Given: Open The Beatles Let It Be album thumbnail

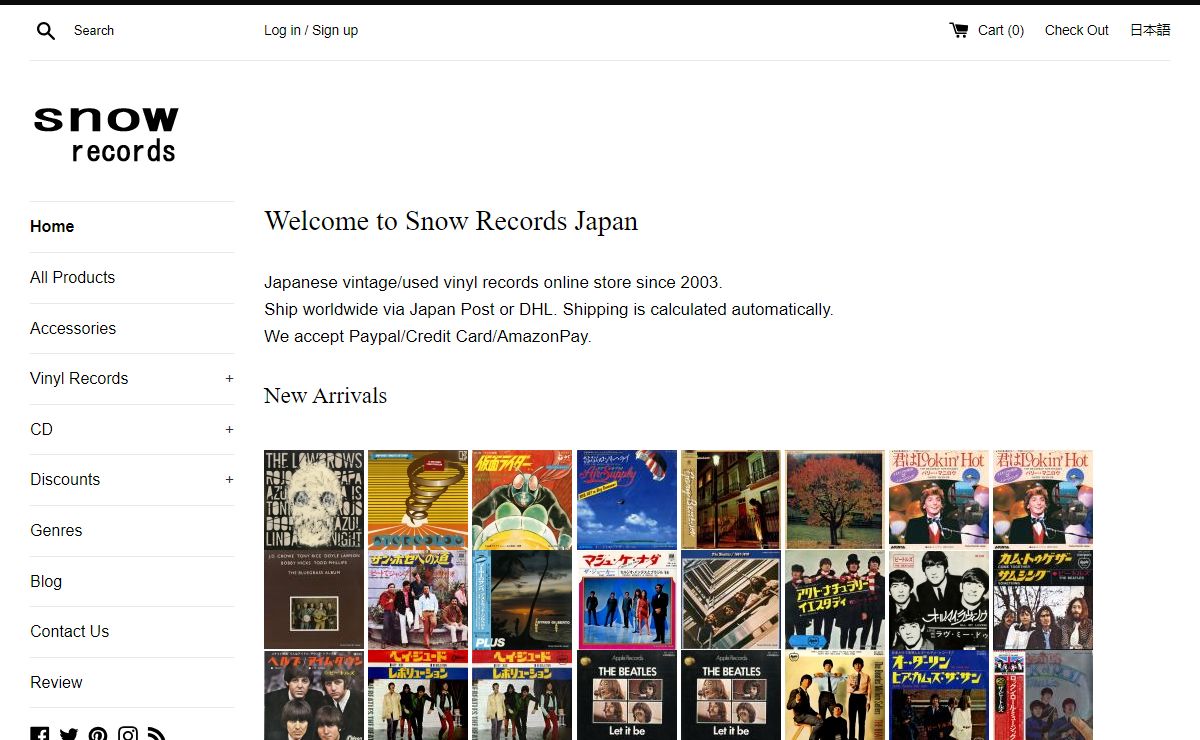Looking at the screenshot, I should (626, 695).
